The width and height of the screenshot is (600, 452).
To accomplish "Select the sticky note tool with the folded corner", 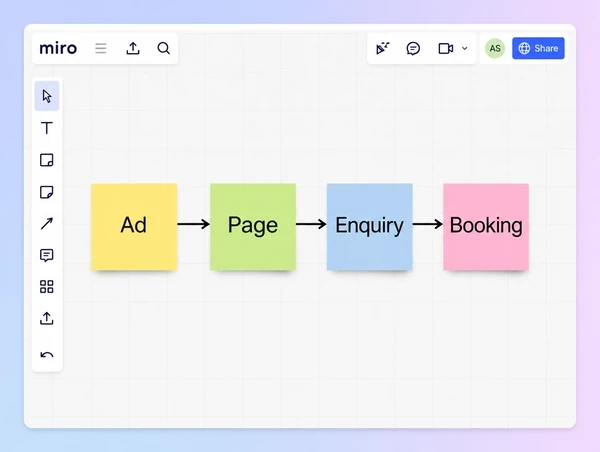I will (x=47, y=192).
